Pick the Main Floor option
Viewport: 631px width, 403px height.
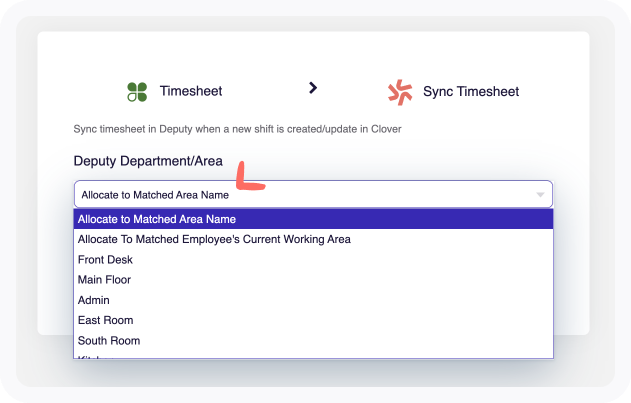point(313,280)
